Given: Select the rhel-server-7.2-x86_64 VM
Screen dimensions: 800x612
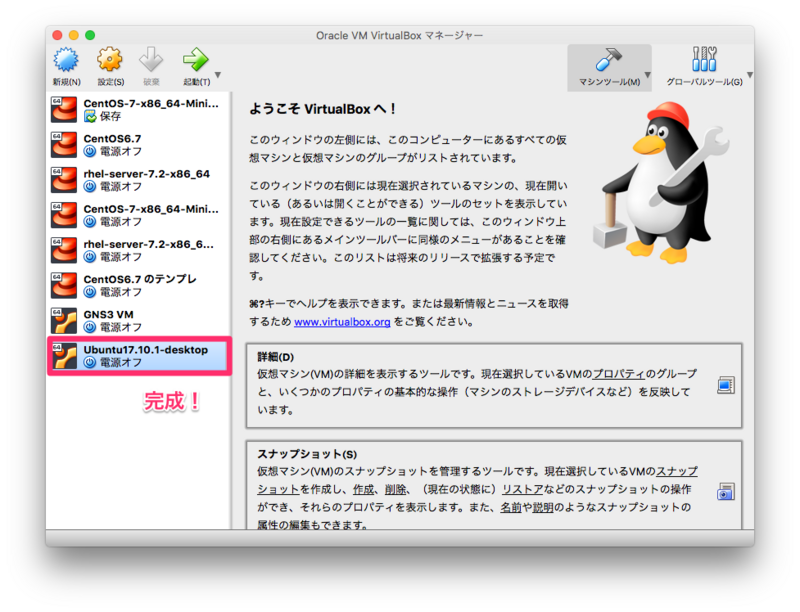Looking at the screenshot, I should (139, 180).
